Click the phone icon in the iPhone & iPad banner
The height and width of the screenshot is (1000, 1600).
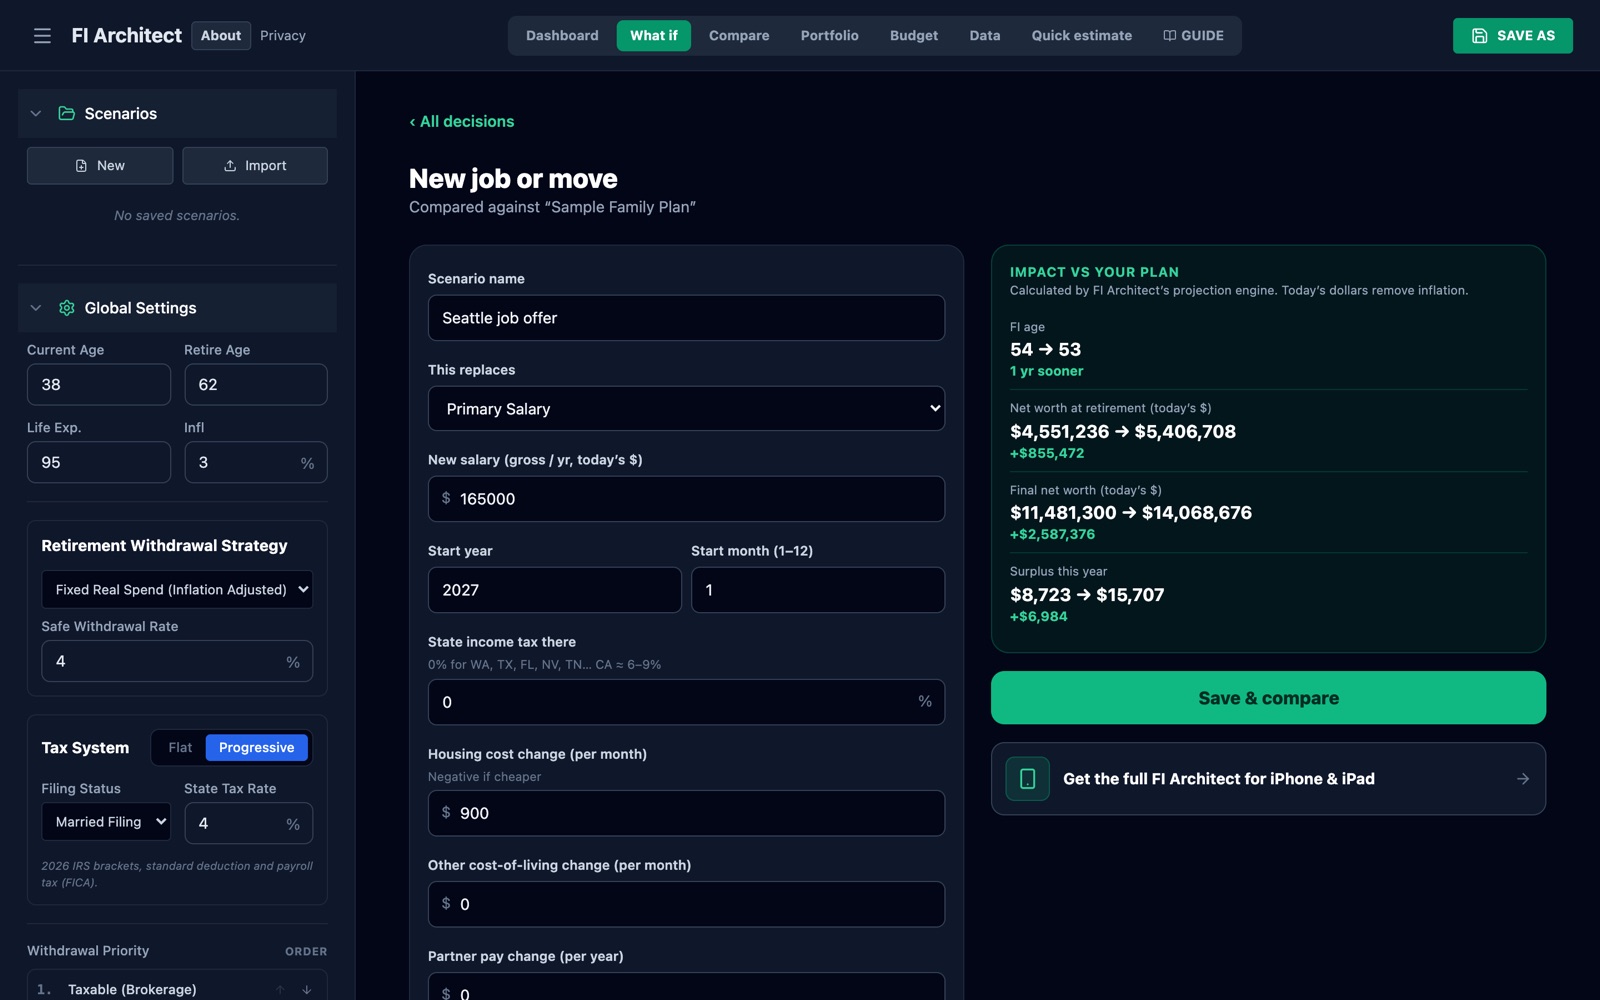click(x=1027, y=779)
